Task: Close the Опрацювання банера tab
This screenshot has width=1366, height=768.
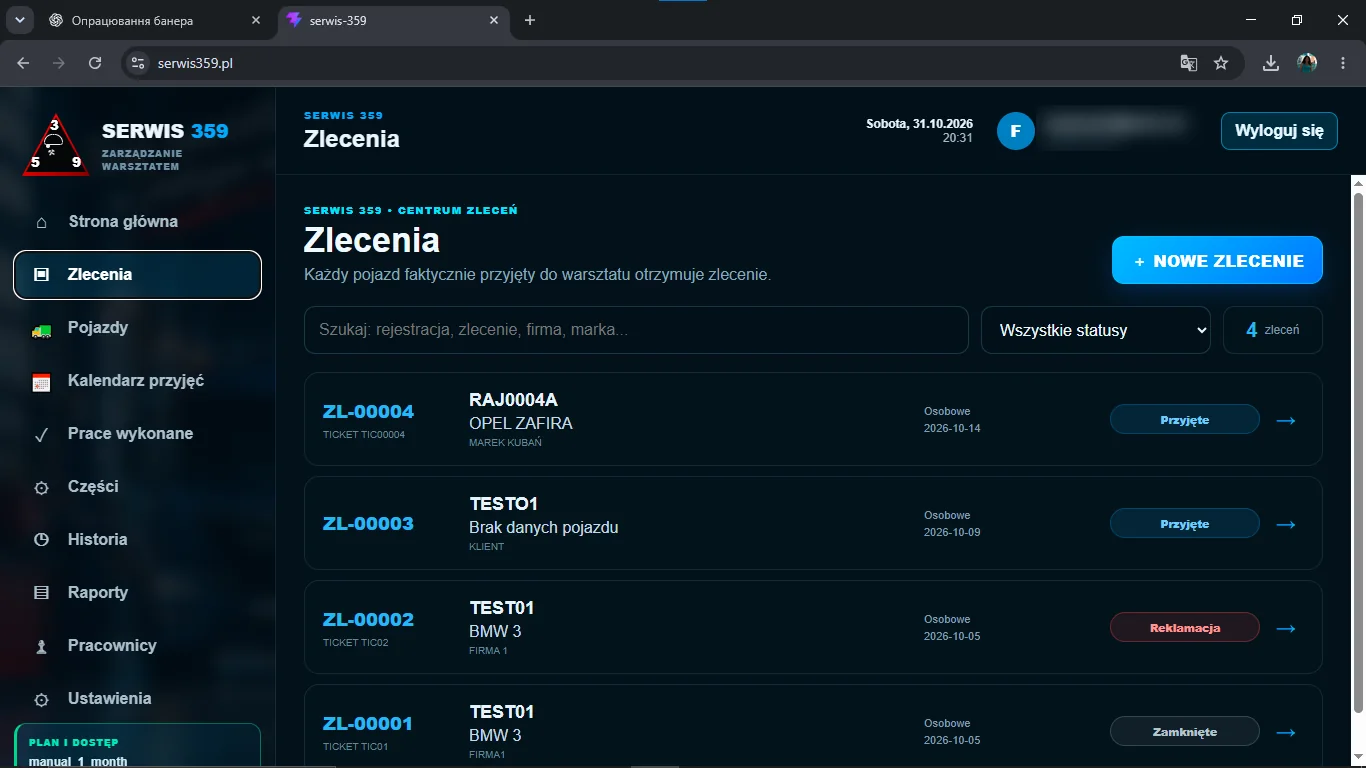Action: pyautogui.click(x=256, y=20)
